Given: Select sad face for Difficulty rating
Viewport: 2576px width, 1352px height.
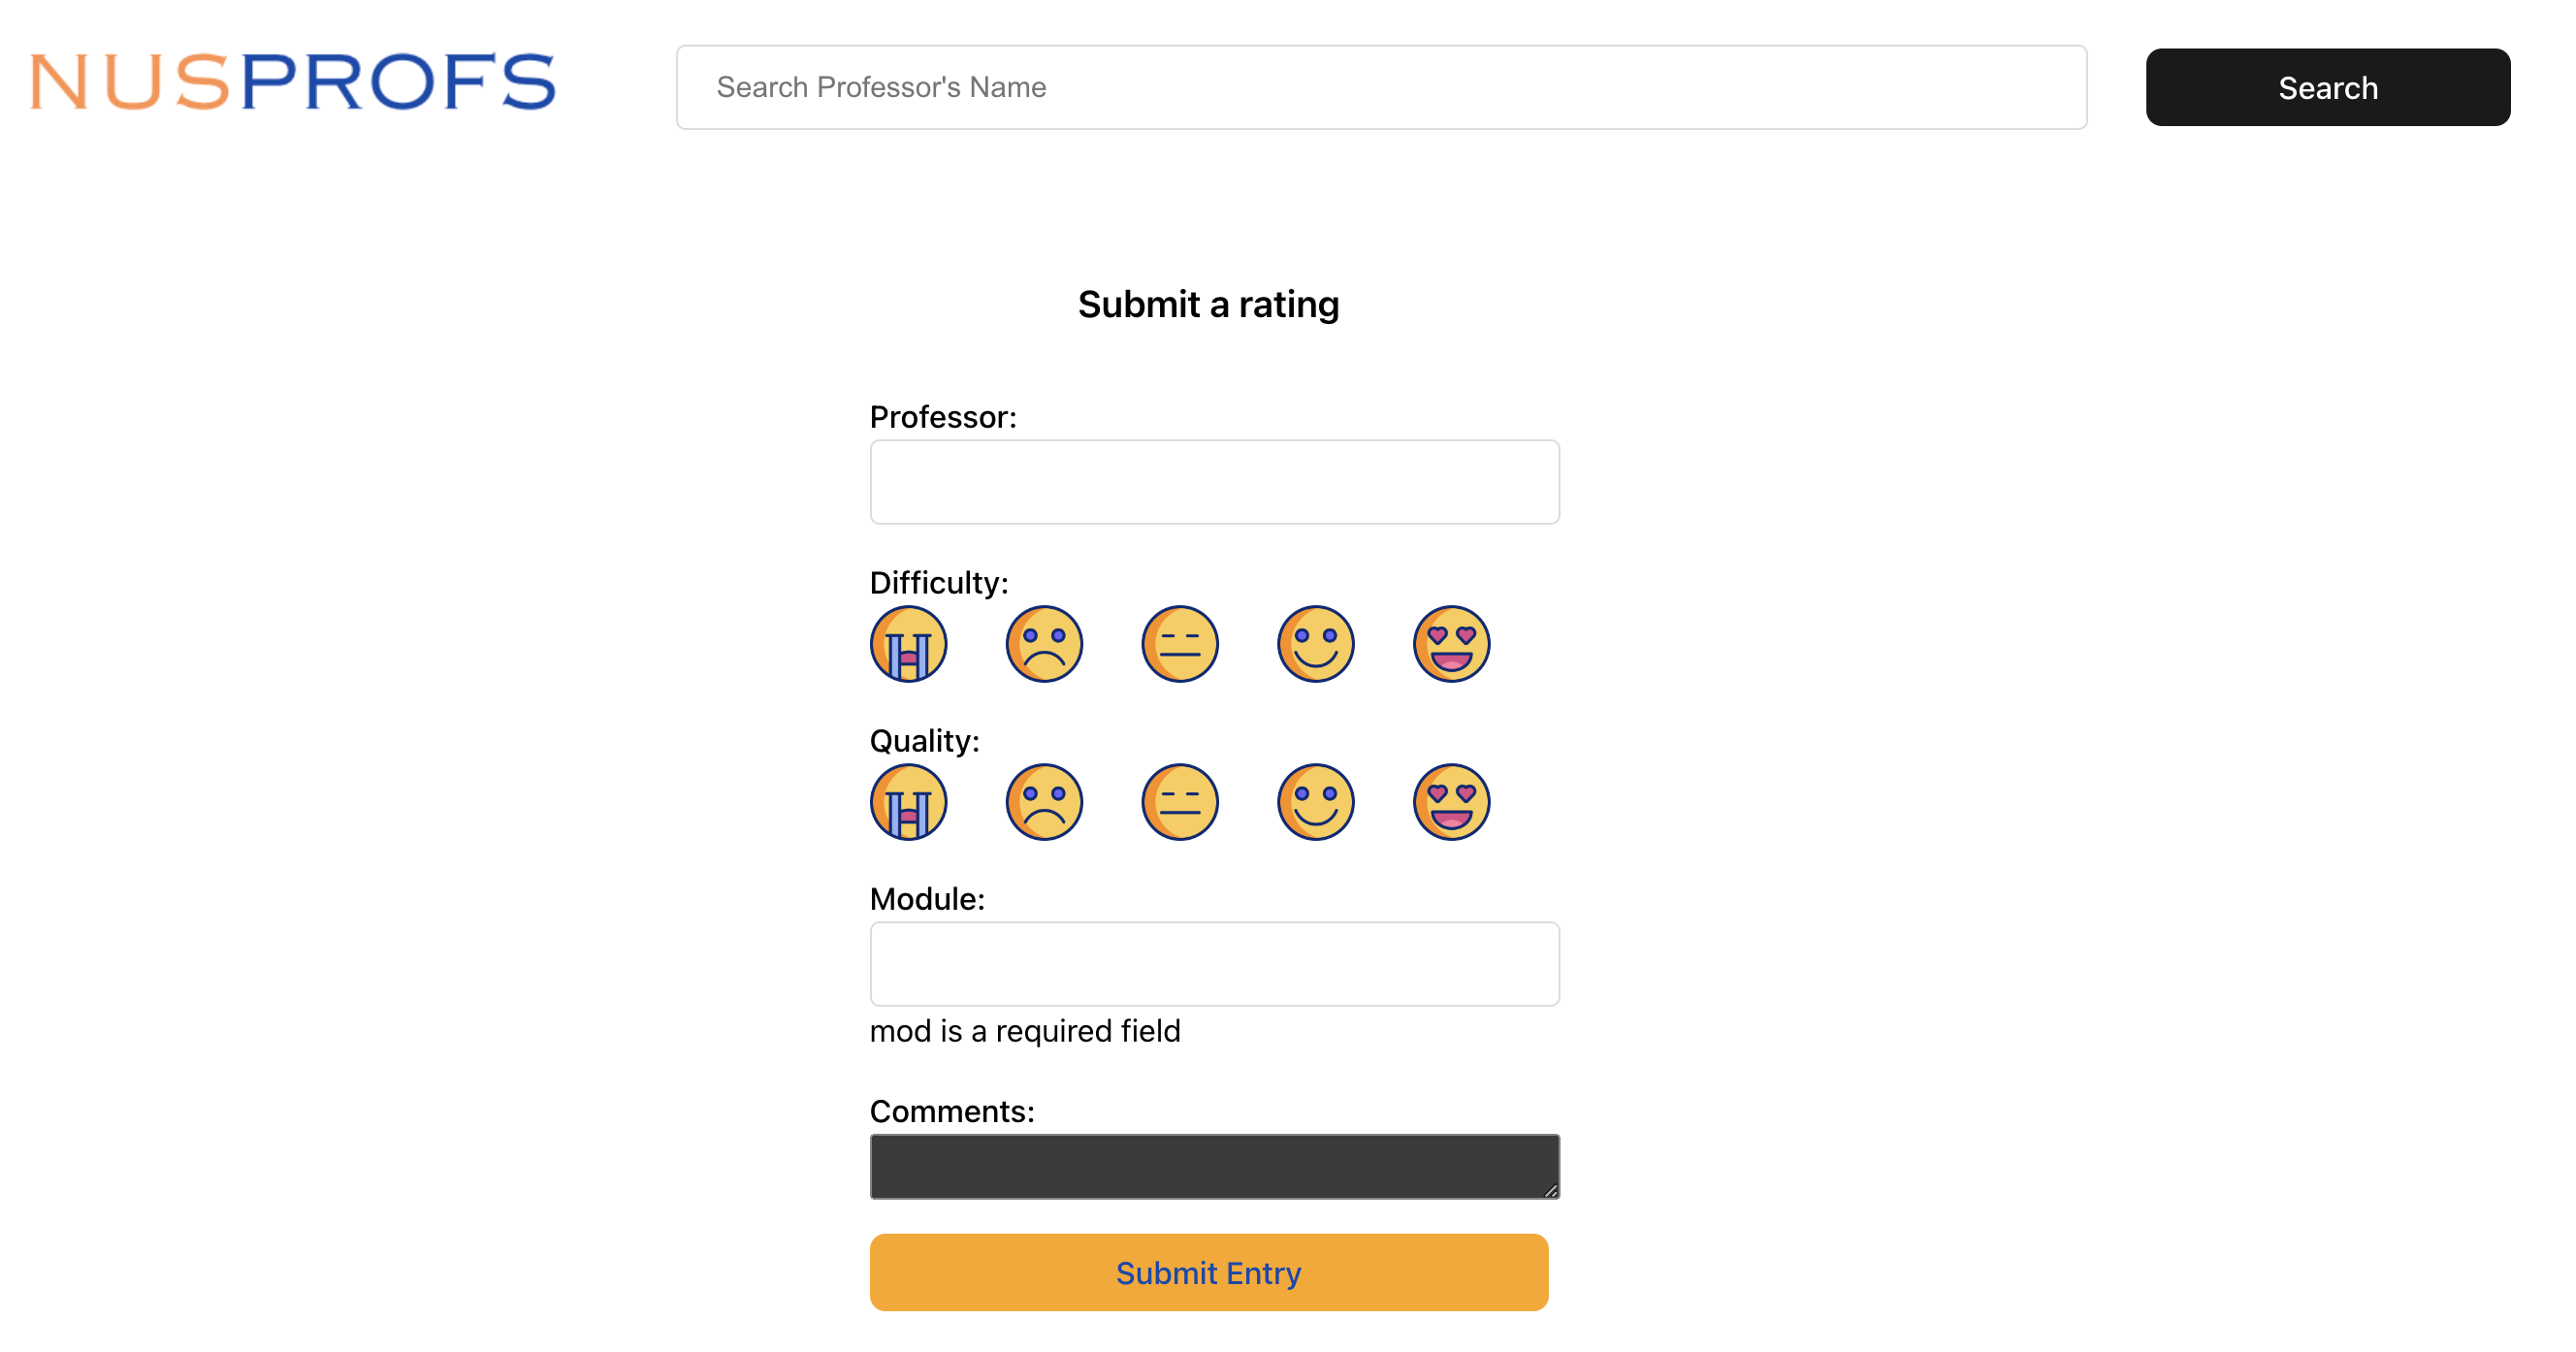Looking at the screenshot, I should (1044, 644).
